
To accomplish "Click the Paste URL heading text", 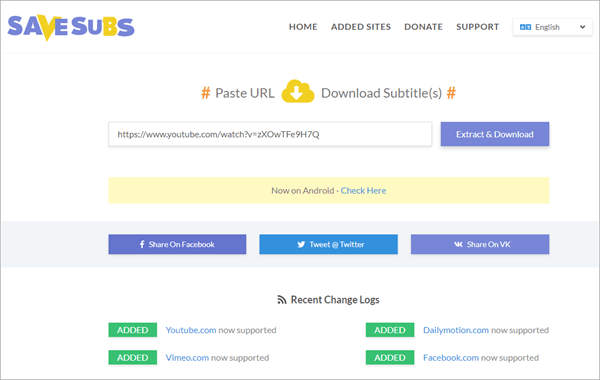I will [x=245, y=93].
